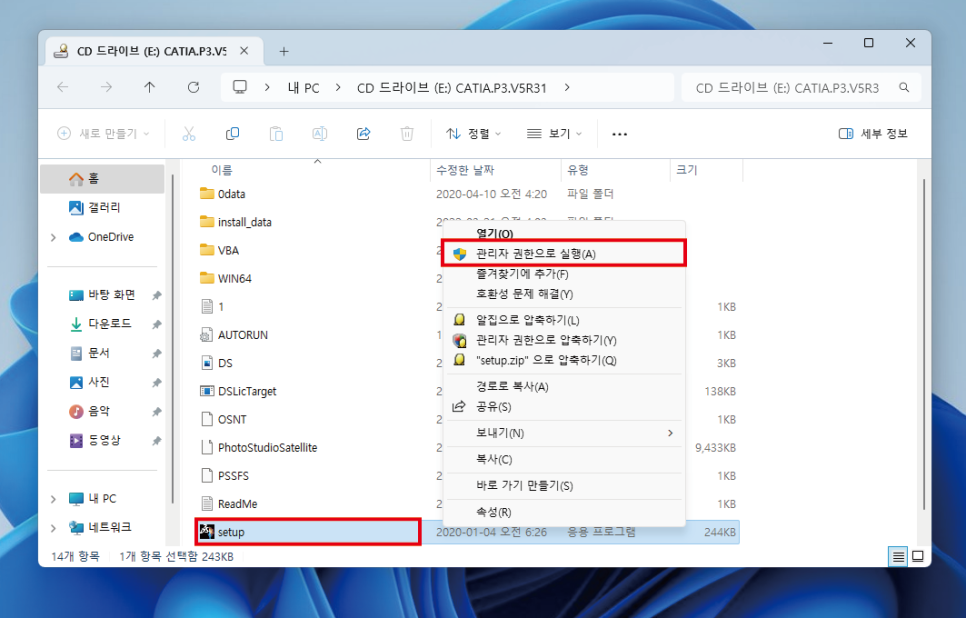Sort by the 수정한 날짜 column header

(465, 170)
